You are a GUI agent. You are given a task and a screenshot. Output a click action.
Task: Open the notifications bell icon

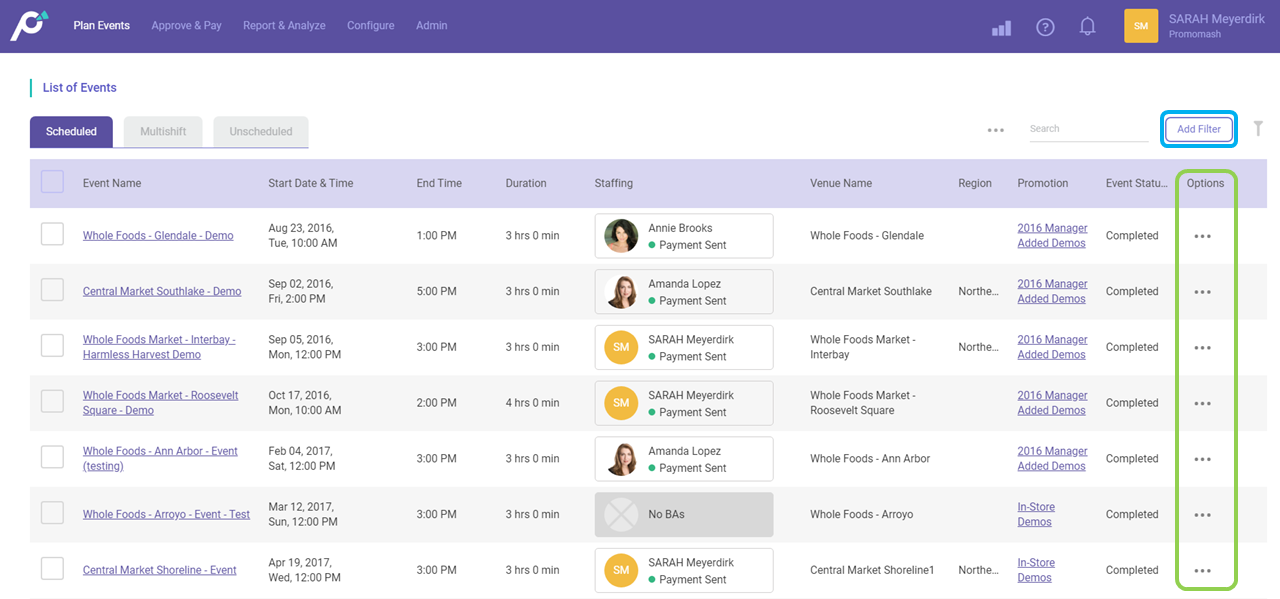pyautogui.click(x=1088, y=27)
